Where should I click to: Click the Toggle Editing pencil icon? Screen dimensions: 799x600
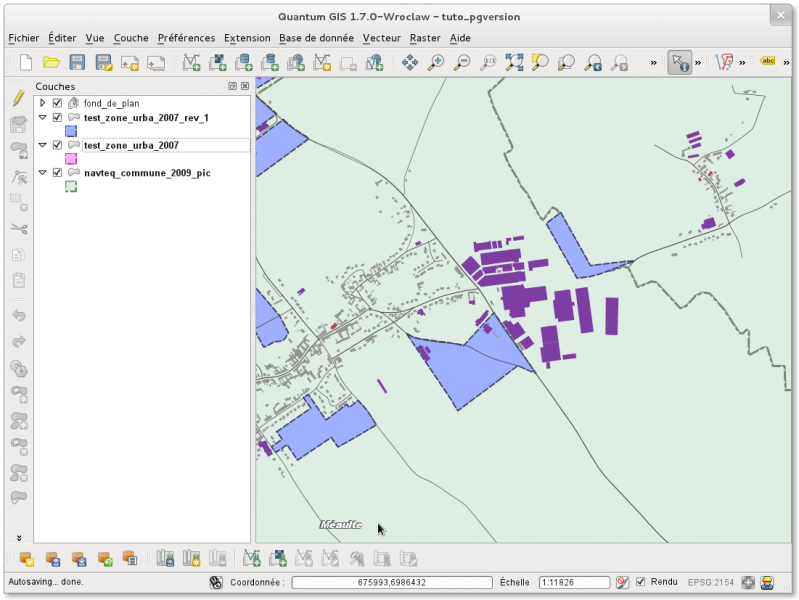18,99
